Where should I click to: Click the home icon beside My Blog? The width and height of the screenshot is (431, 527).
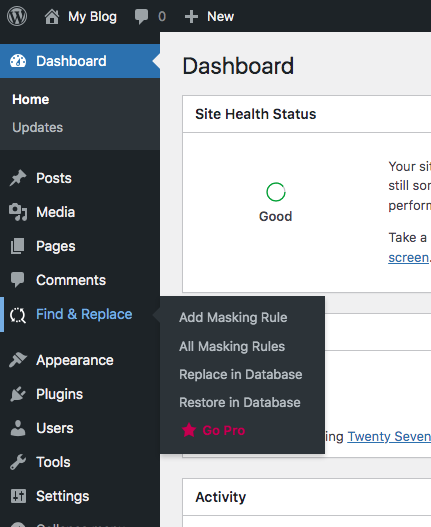pyautogui.click(x=52, y=16)
